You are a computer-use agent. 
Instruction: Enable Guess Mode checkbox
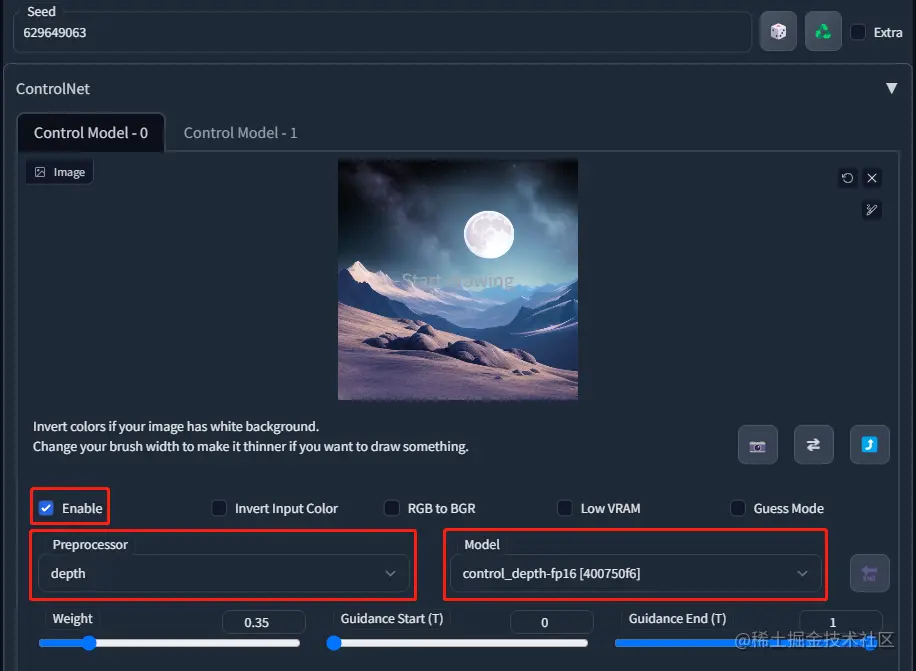(737, 508)
